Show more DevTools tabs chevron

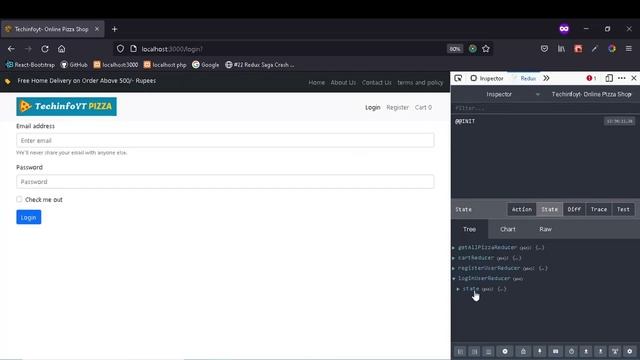coord(546,78)
